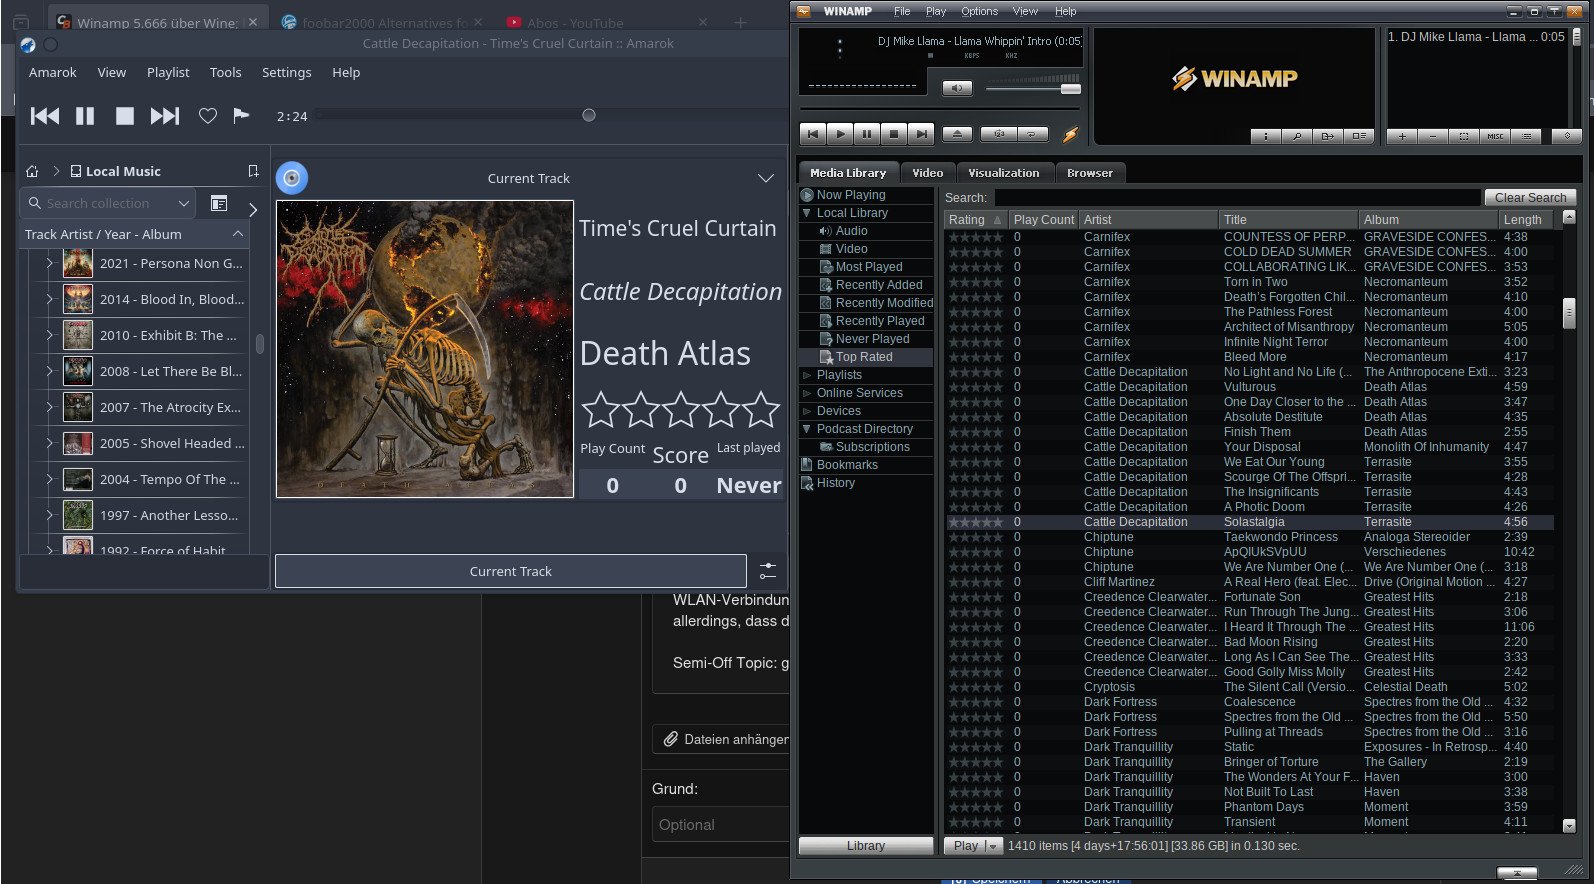The image size is (1594, 884).
Task: Click Winamp pause button
Action: [x=867, y=134]
